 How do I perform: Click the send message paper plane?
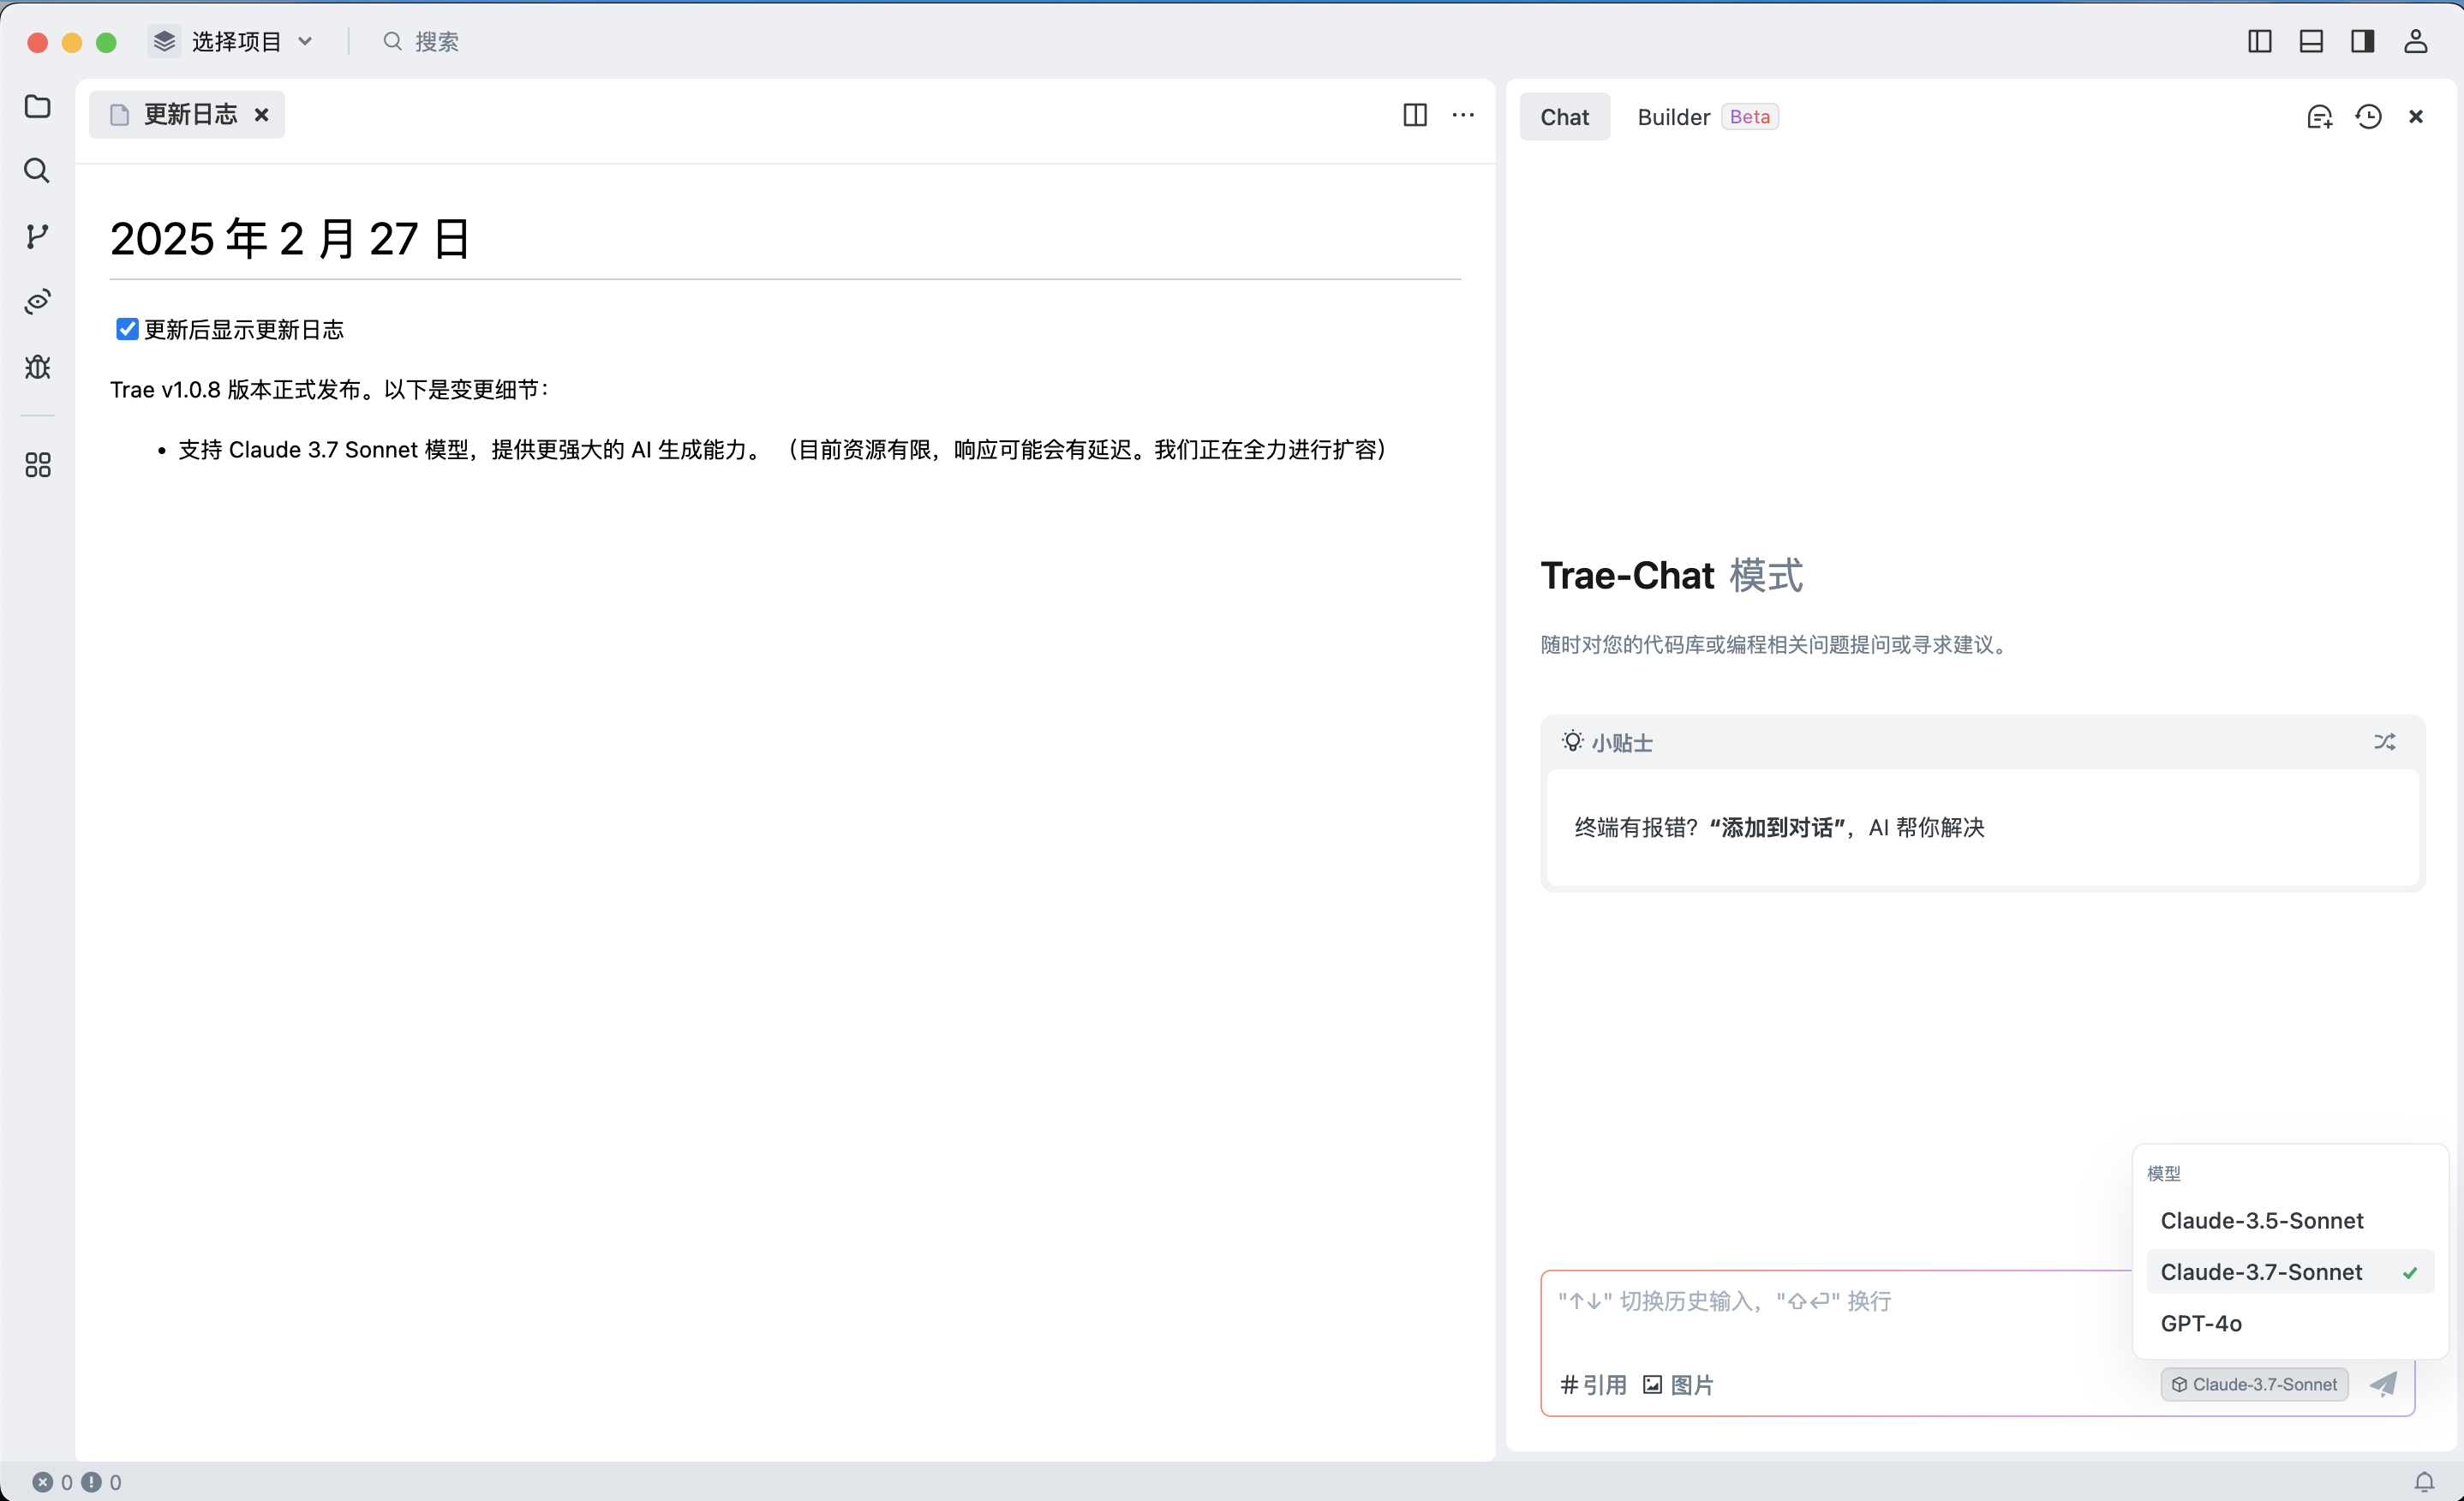(2383, 1384)
